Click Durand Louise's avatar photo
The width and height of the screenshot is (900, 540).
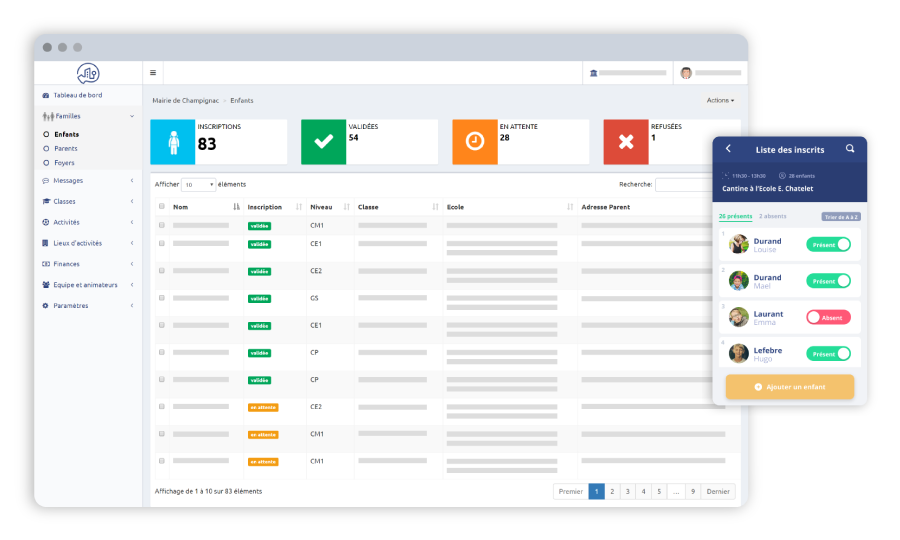(x=739, y=244)
